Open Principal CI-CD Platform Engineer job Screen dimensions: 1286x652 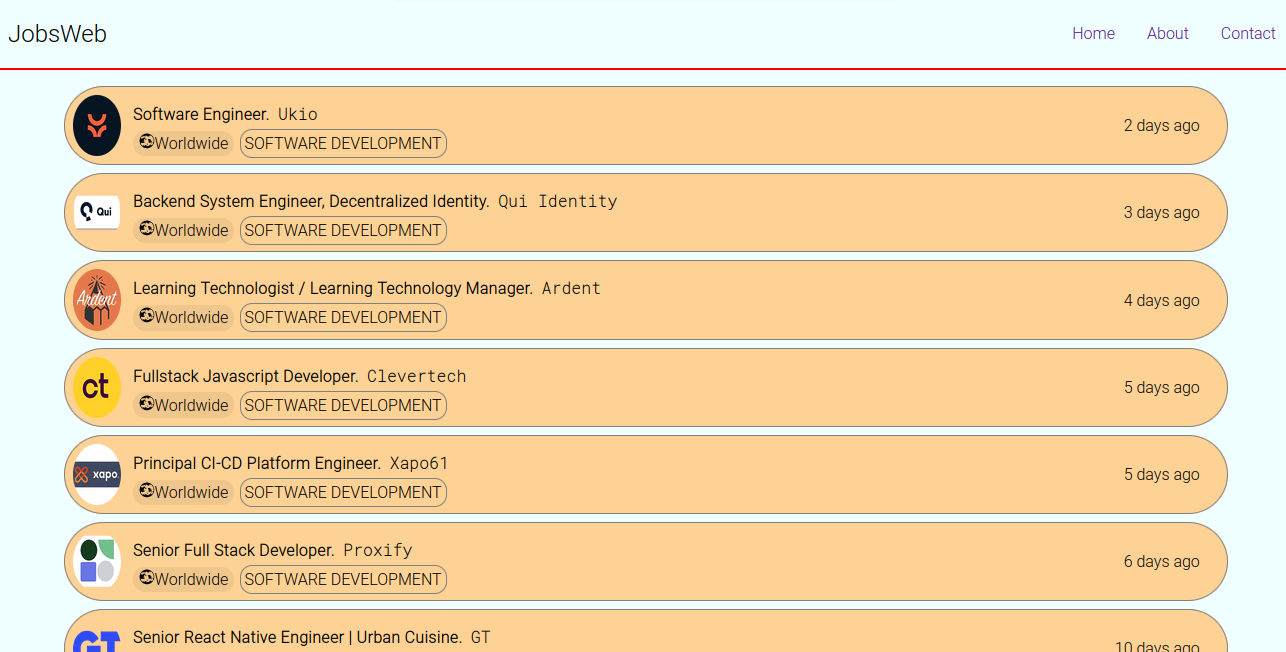[257, 463]
